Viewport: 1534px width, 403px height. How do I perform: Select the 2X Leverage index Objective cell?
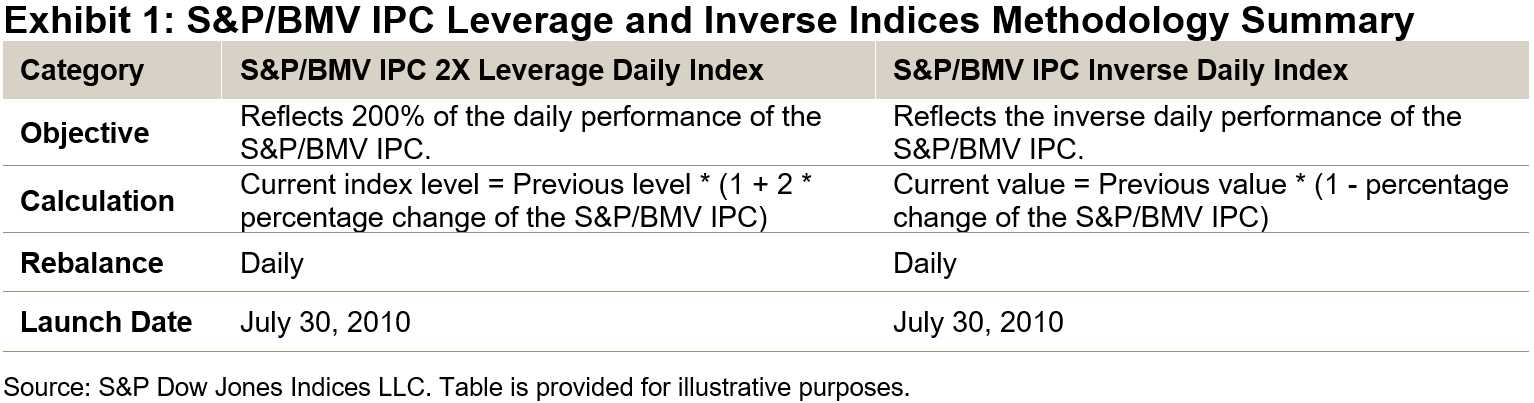[x=530, y=133]
